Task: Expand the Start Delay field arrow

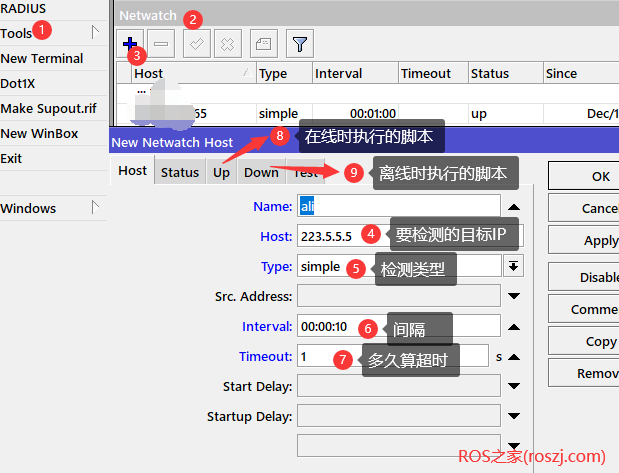Action: (513, 386)
